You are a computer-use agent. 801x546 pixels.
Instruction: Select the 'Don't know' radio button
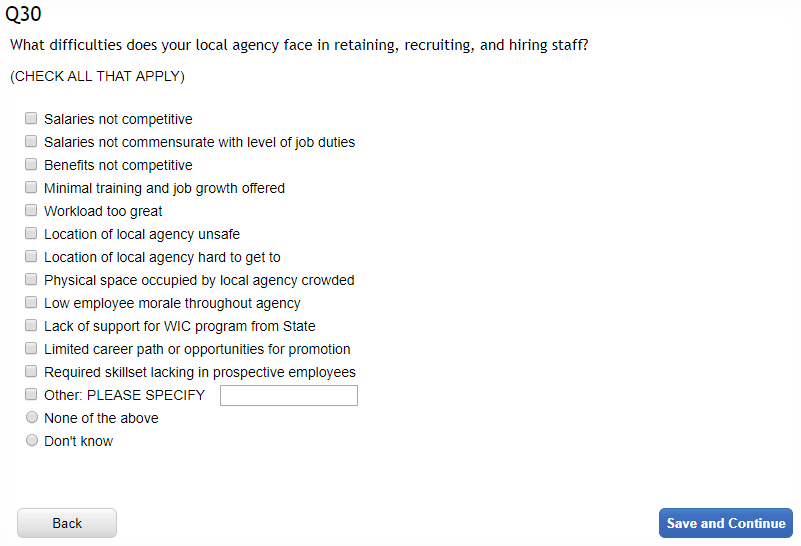point(32,440)
